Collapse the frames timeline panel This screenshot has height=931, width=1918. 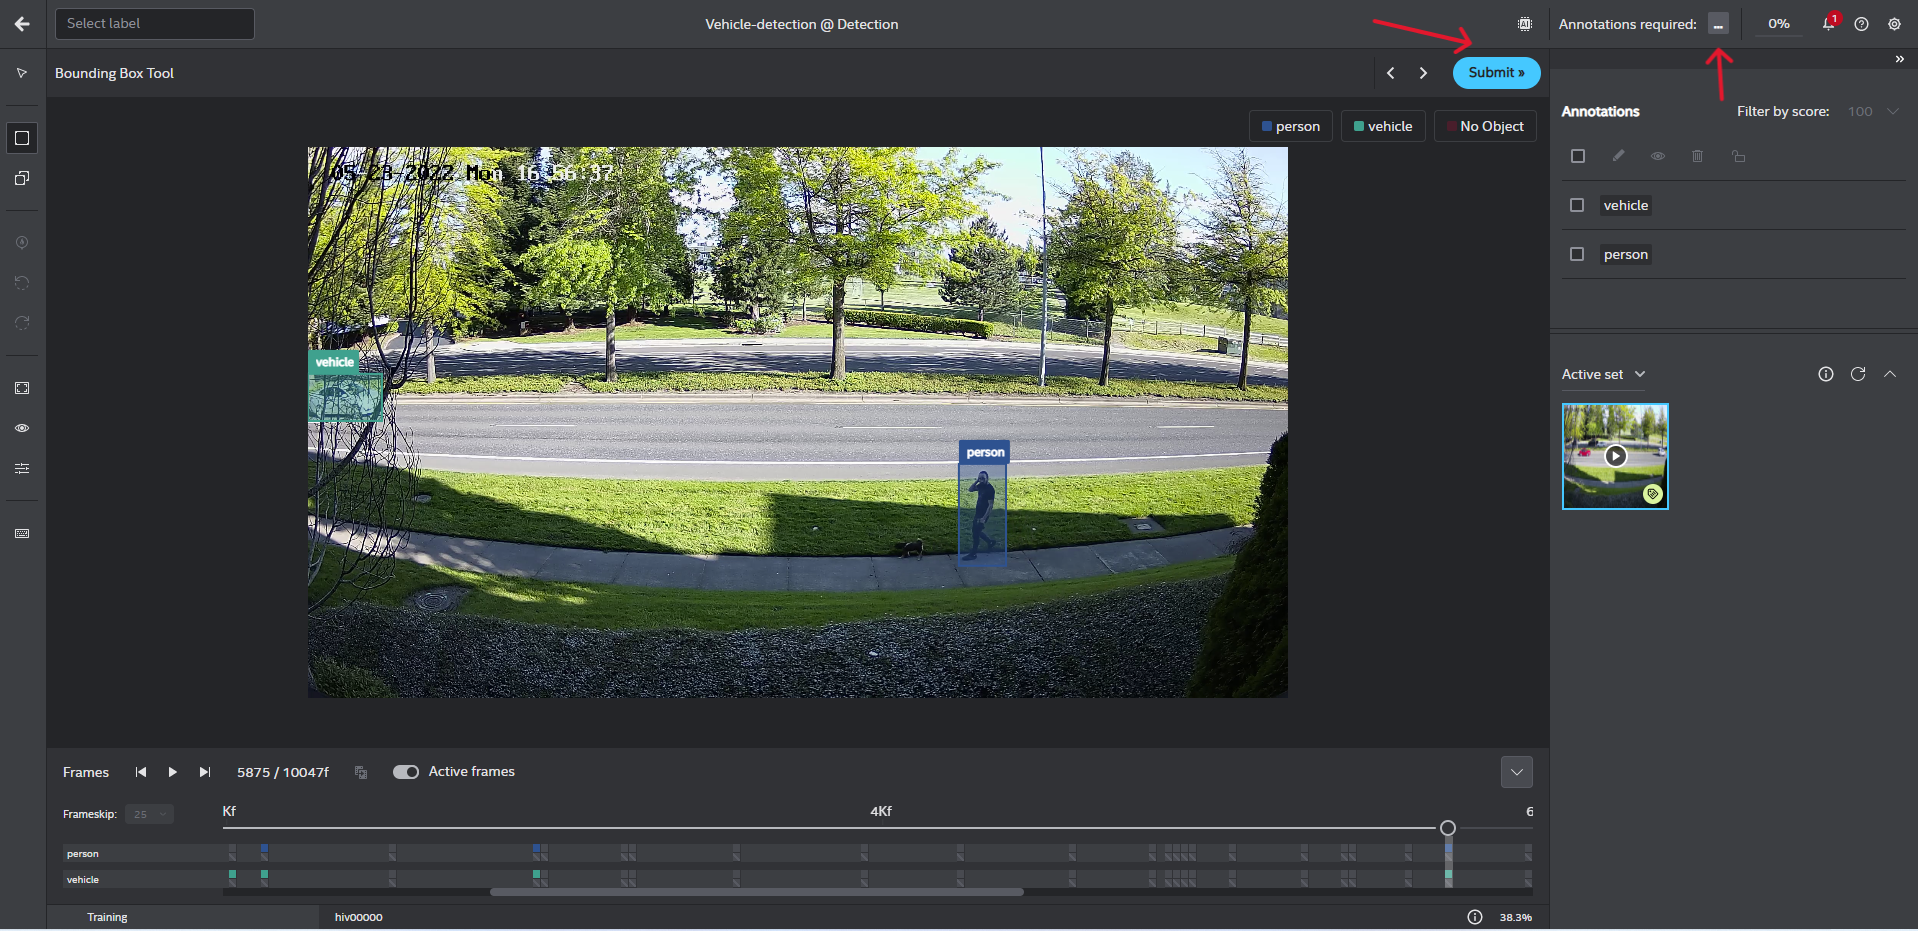pos(1516,772)
